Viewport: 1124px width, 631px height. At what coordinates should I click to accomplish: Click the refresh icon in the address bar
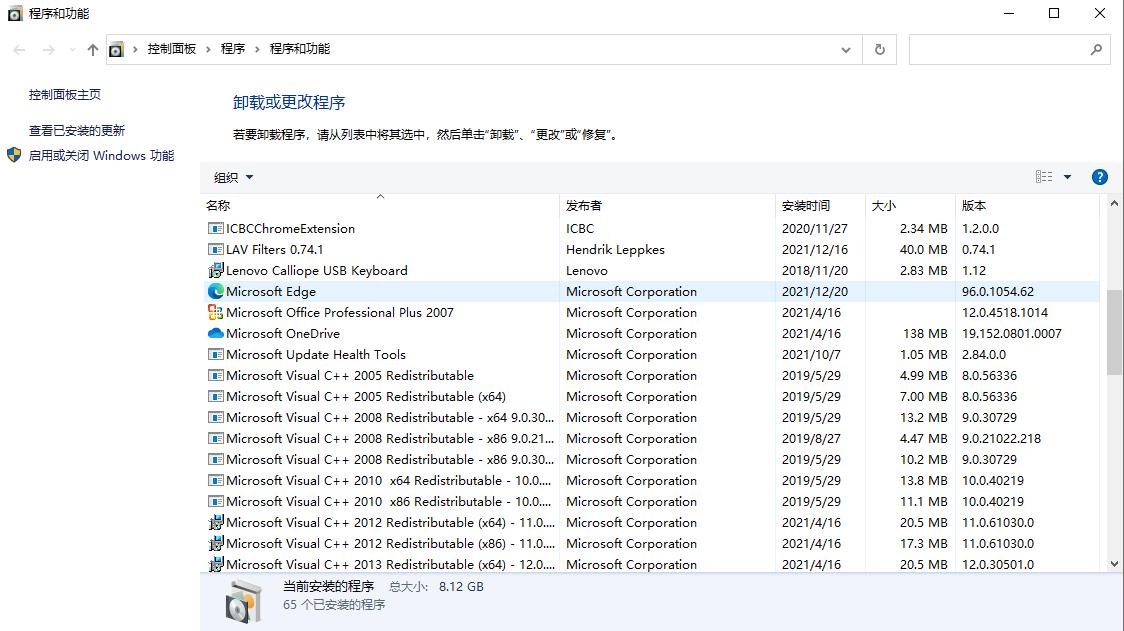click(x=879, y=49)
